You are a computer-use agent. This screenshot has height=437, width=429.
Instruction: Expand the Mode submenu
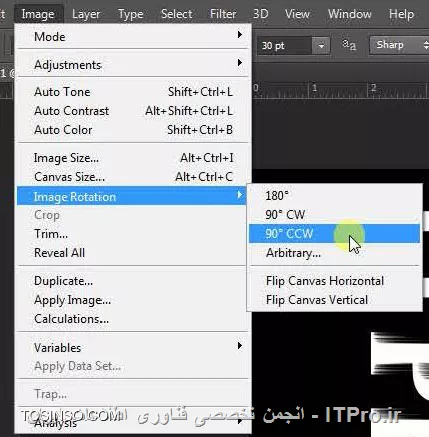(133, 36)
